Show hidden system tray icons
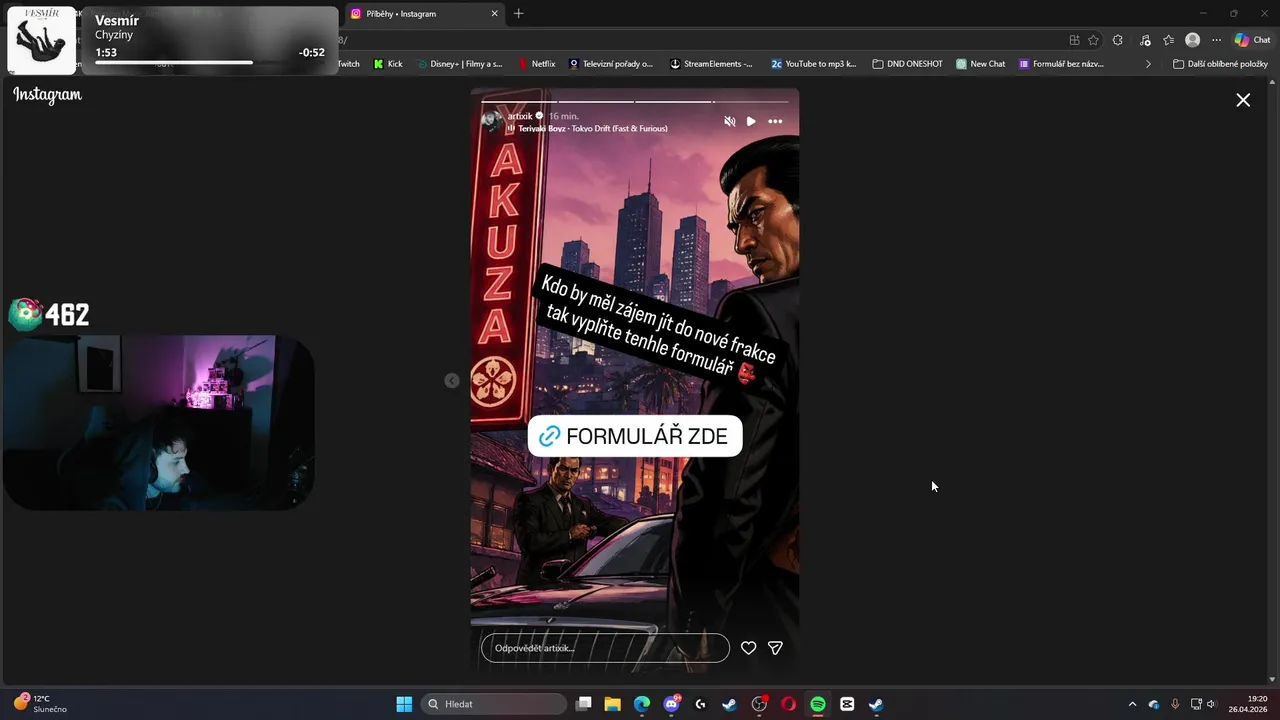 click(x=1132, y=704)
